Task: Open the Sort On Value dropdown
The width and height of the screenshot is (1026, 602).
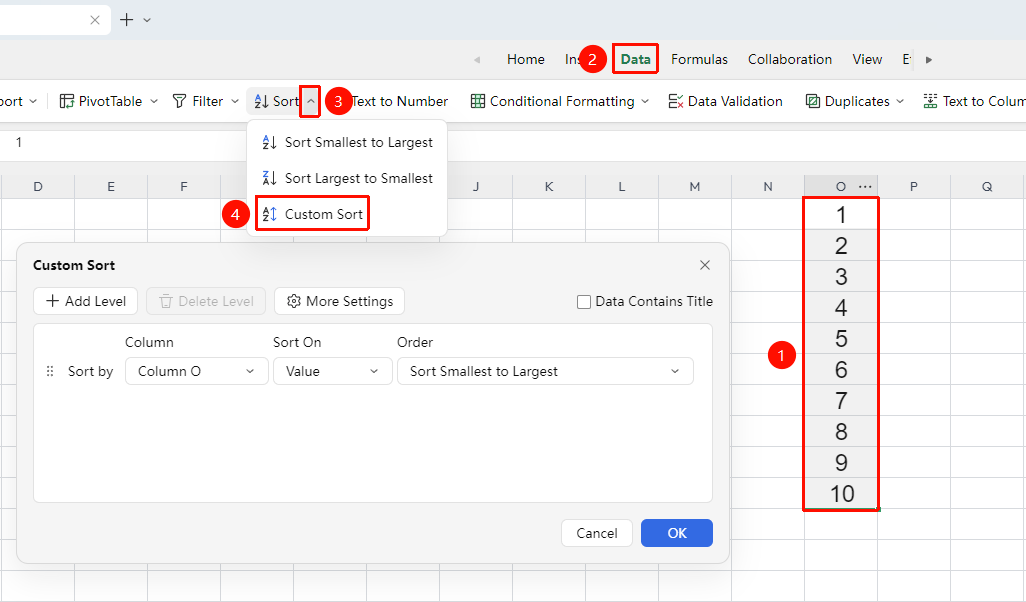Action: coord(332,371)
